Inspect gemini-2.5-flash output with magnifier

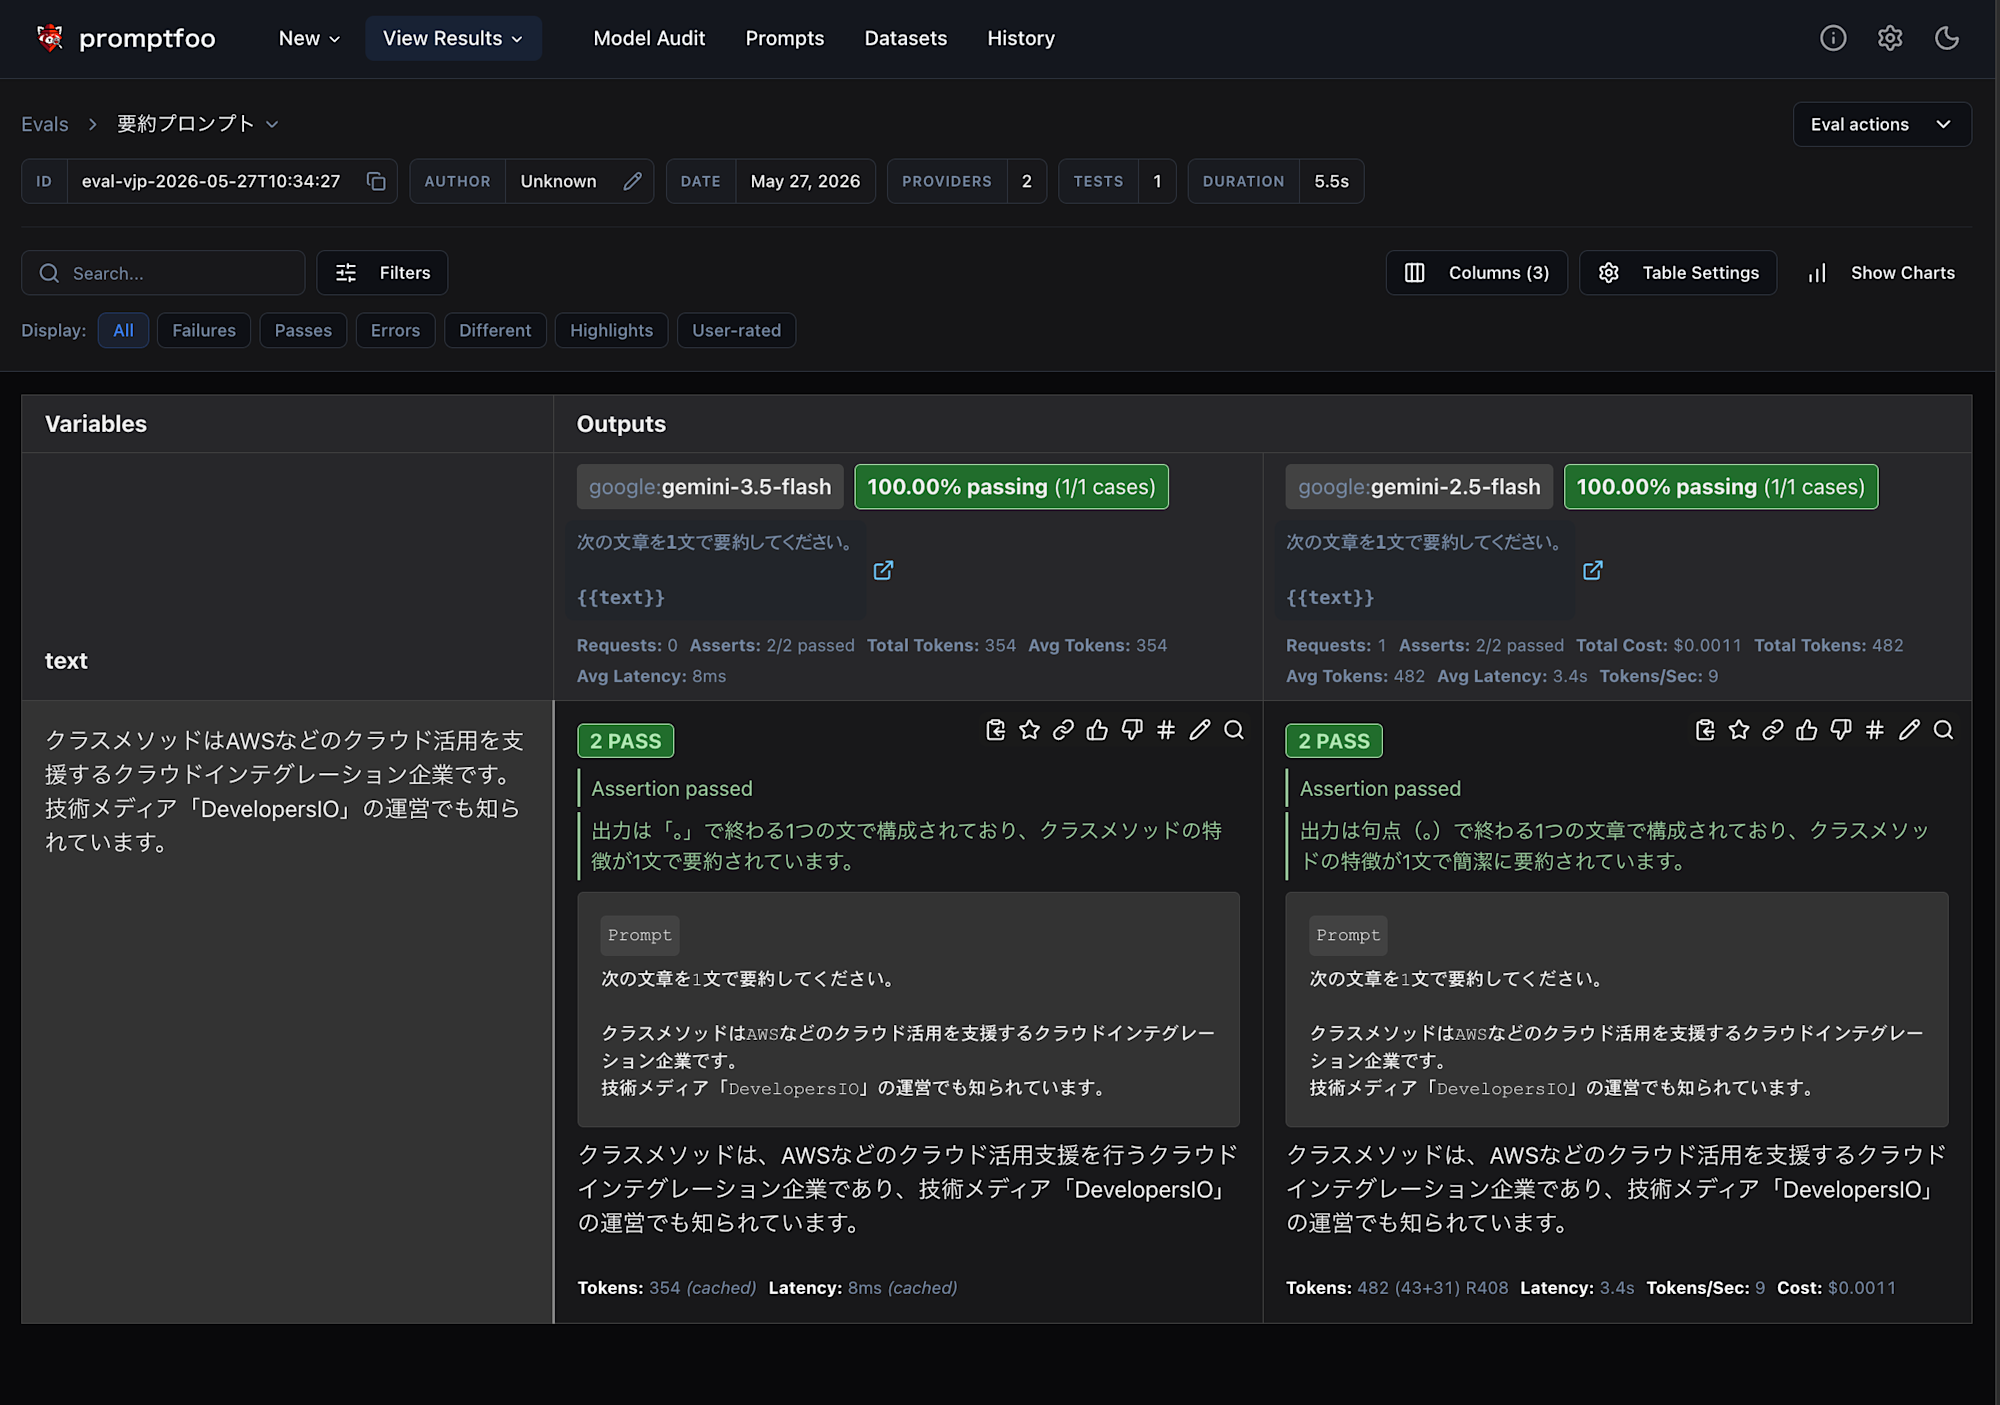click(1943, 730)
